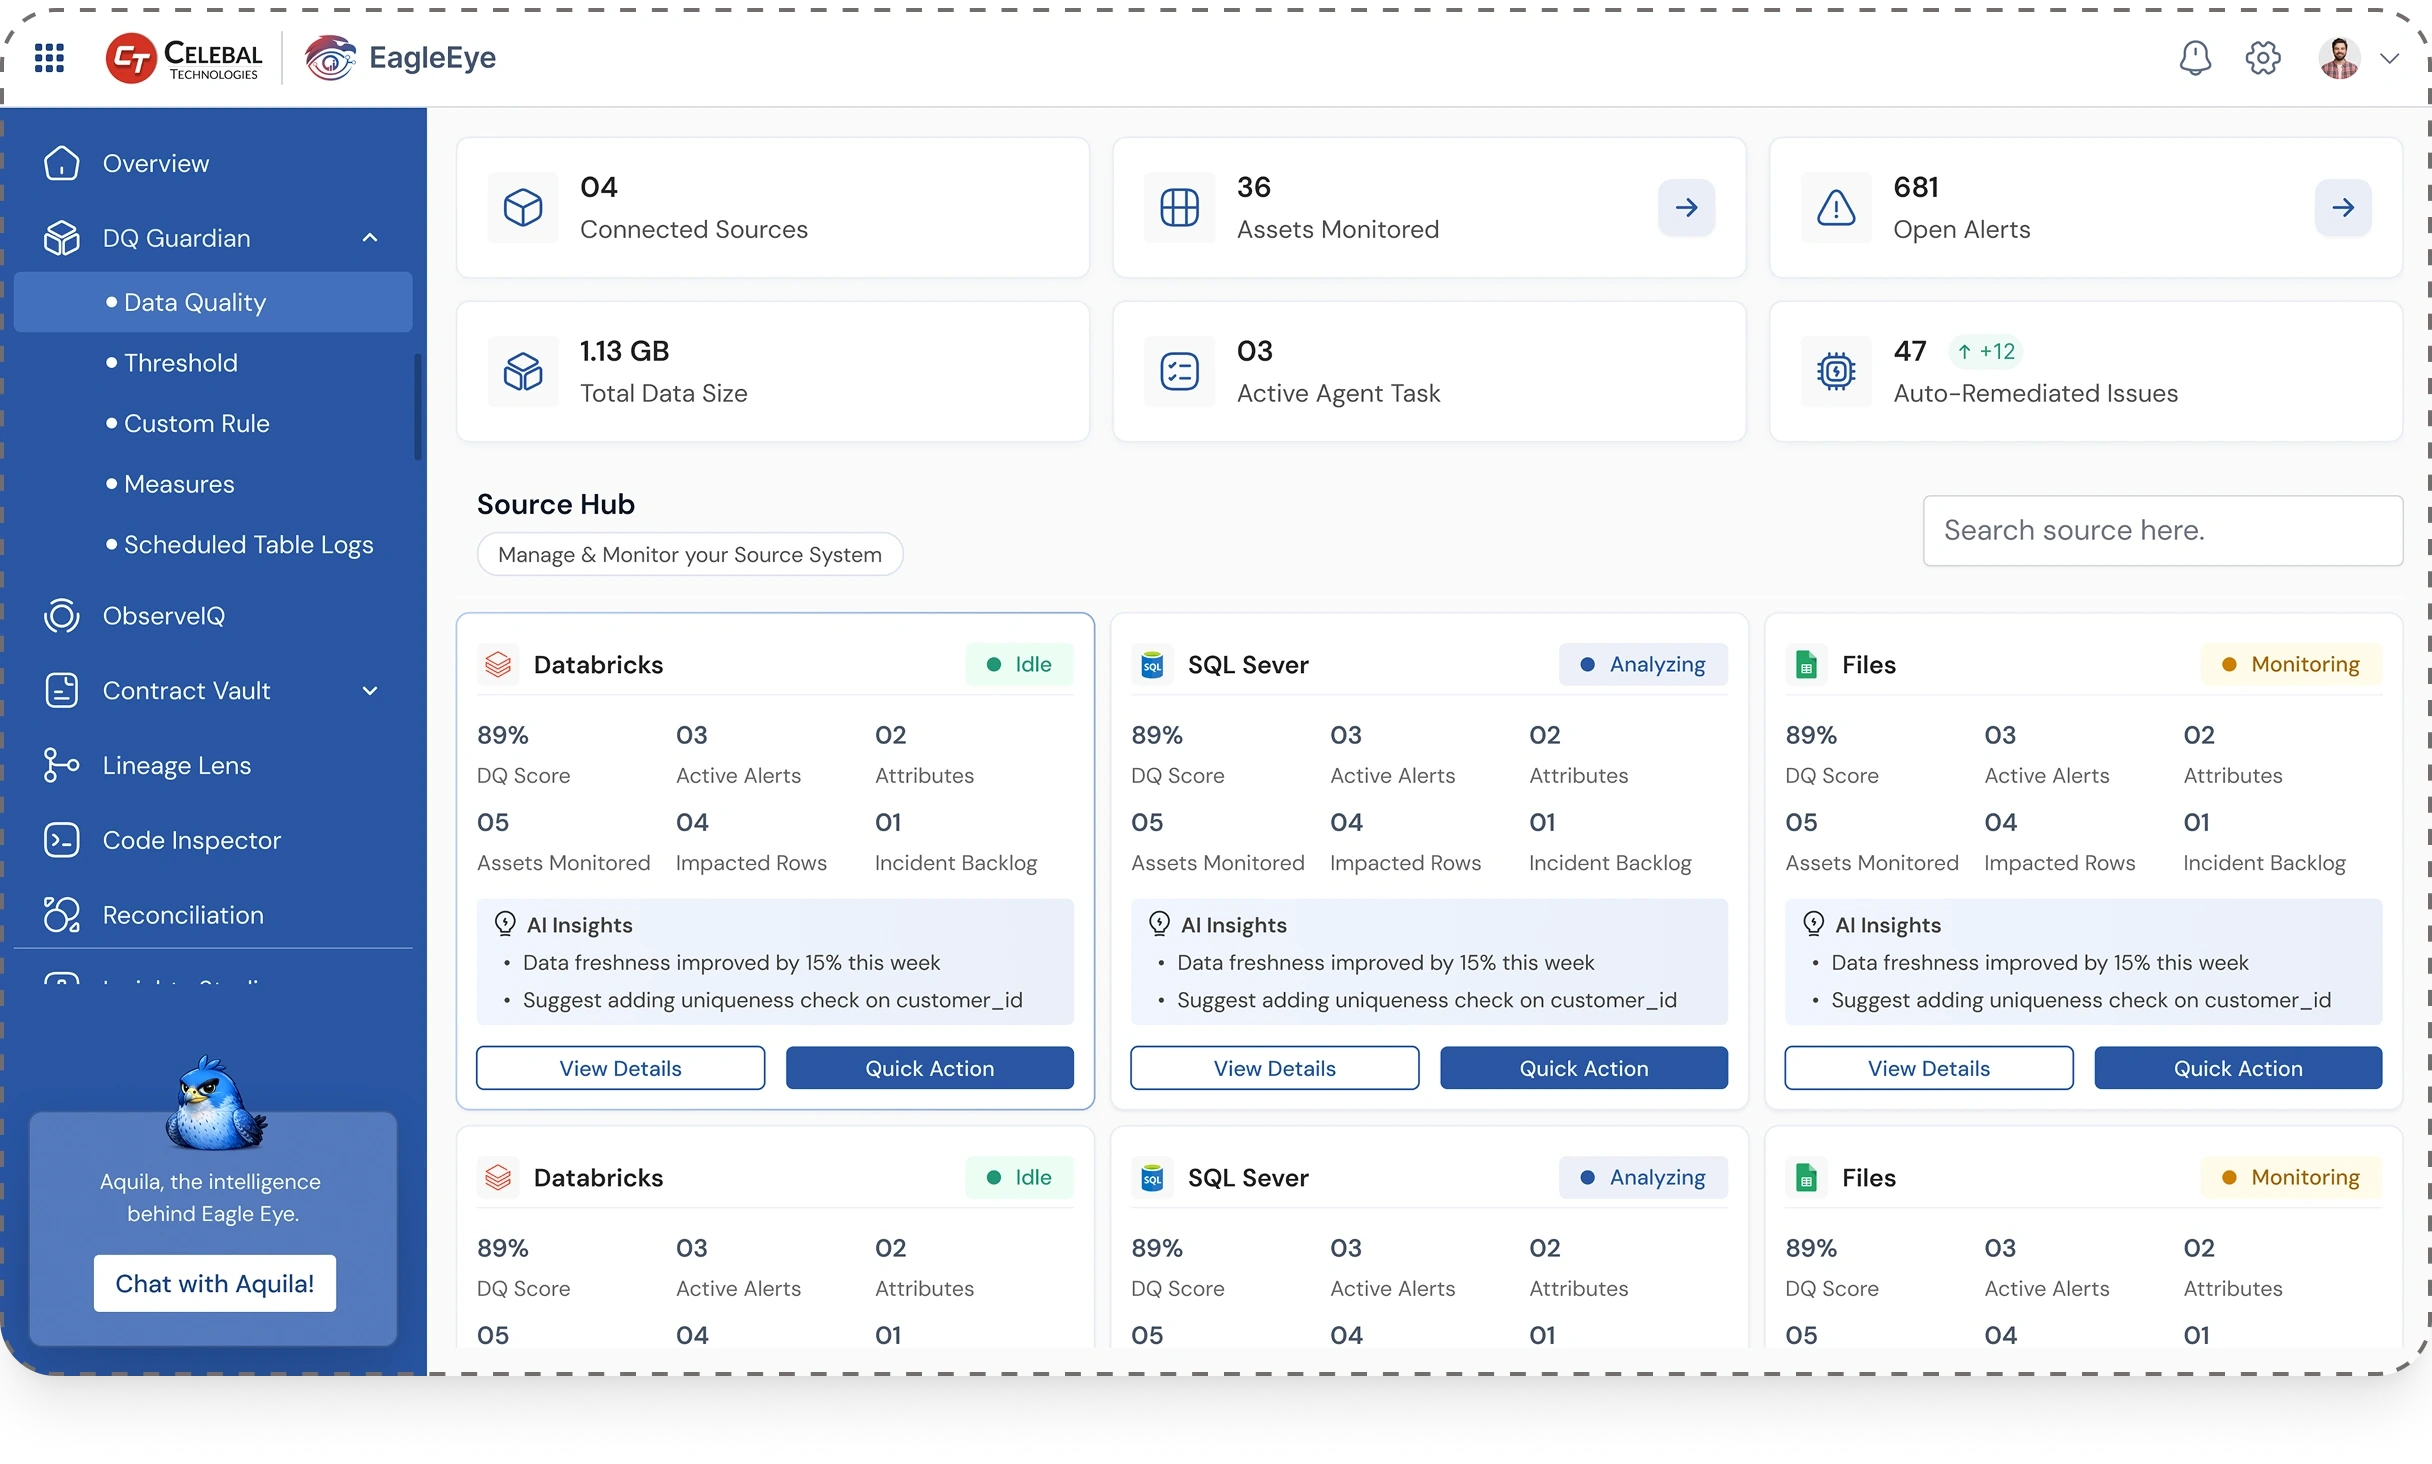Open Custom Rule submenu item
This screenshot has height=1464, width=2432.
coord(196,424)
